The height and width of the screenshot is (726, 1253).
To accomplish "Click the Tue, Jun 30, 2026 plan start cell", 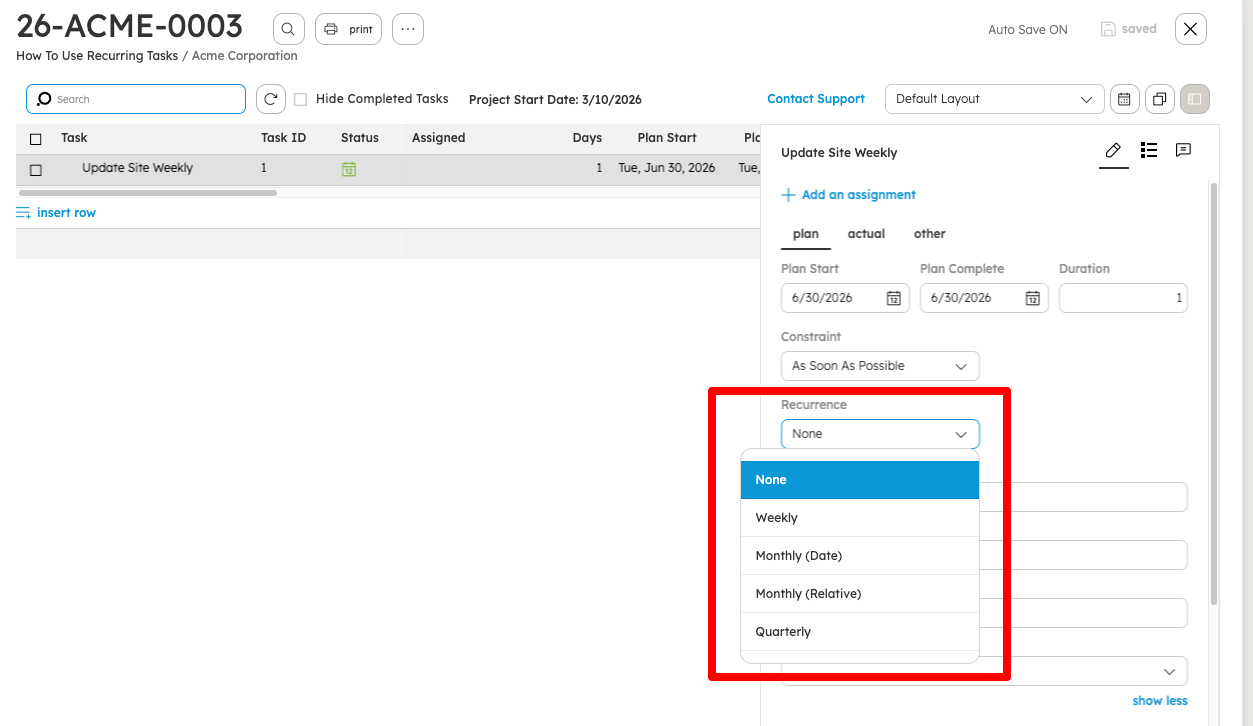I will click(x=667, y=168).
